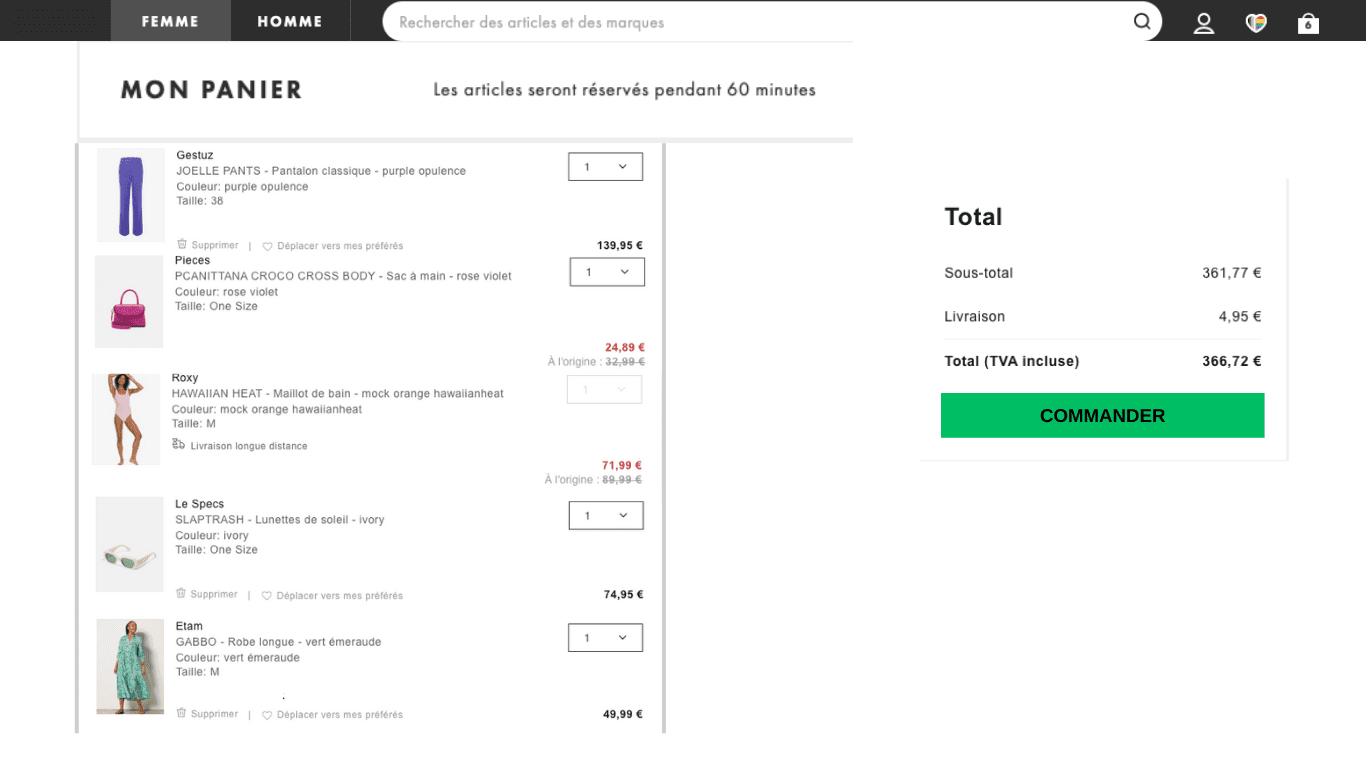Click struck-through original price 32,99 €

[x=625, y=362]
